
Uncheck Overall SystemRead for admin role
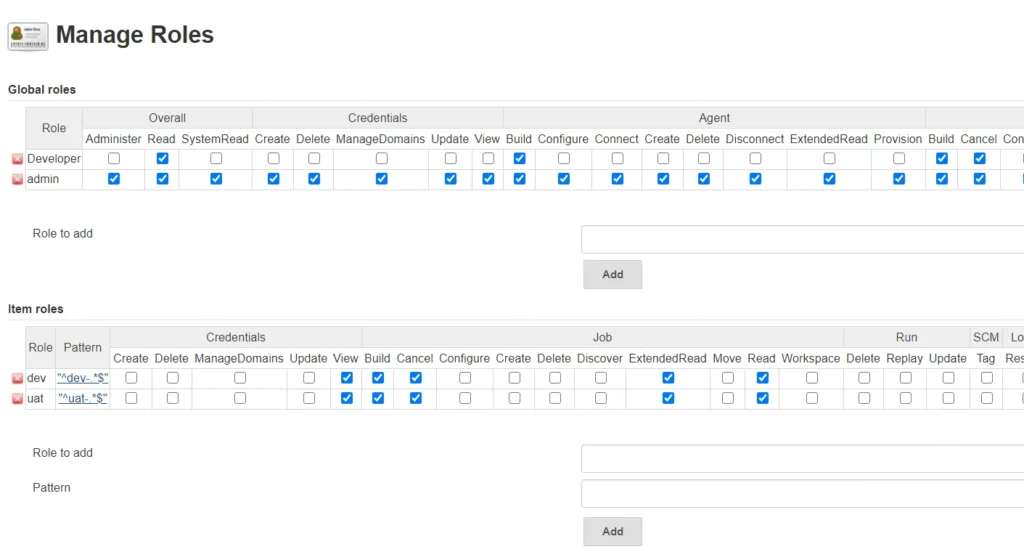tap(216, 178)
